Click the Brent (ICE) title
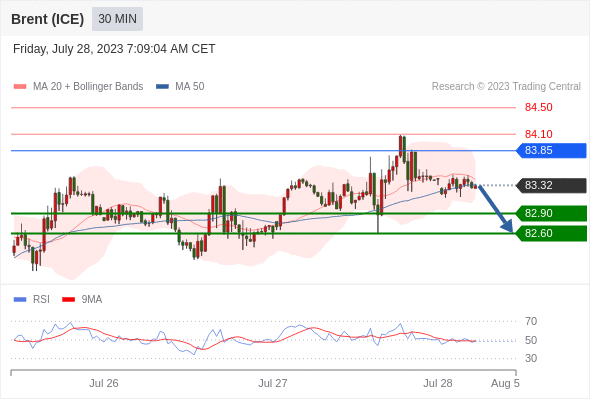Screen dimensions: 590x400 coord(47,19)
